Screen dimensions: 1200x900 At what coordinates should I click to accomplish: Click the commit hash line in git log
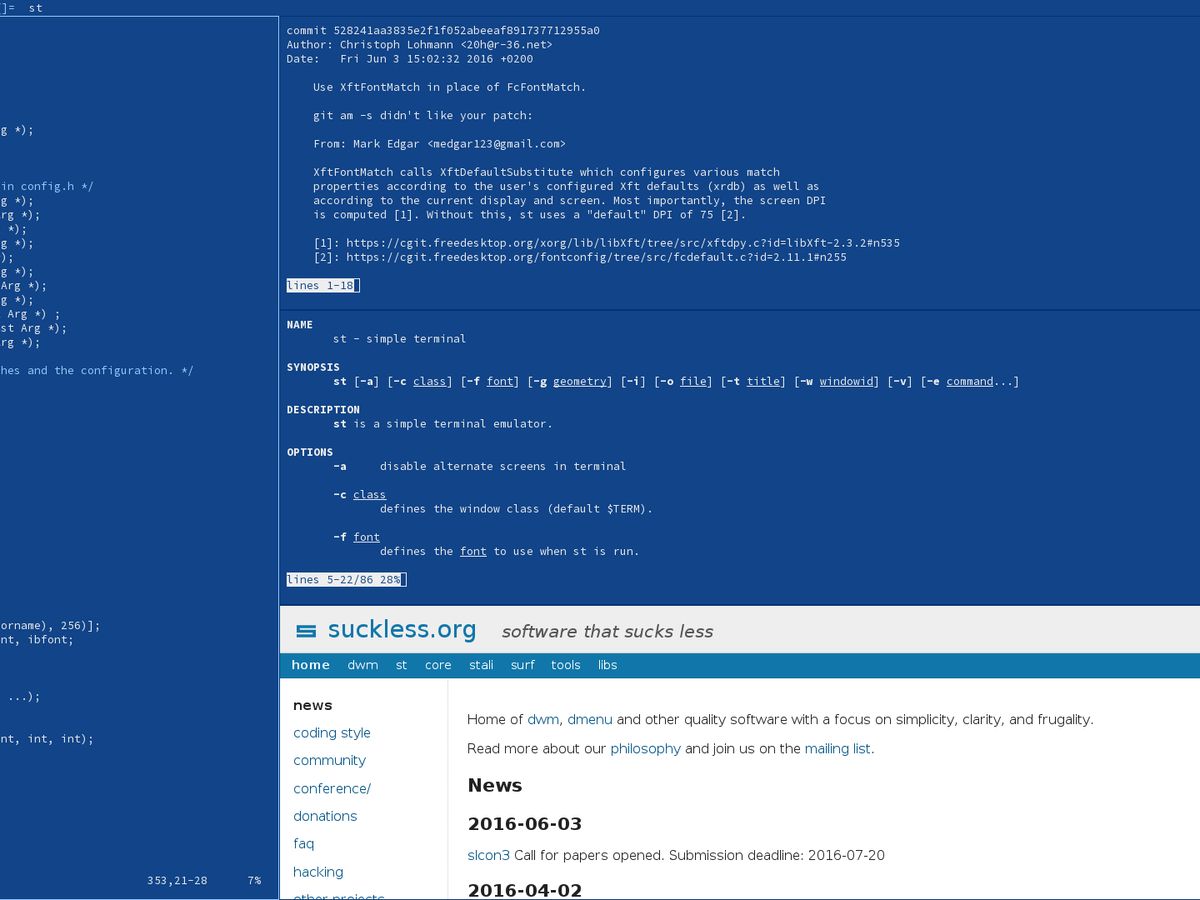(x=443, y=31)
